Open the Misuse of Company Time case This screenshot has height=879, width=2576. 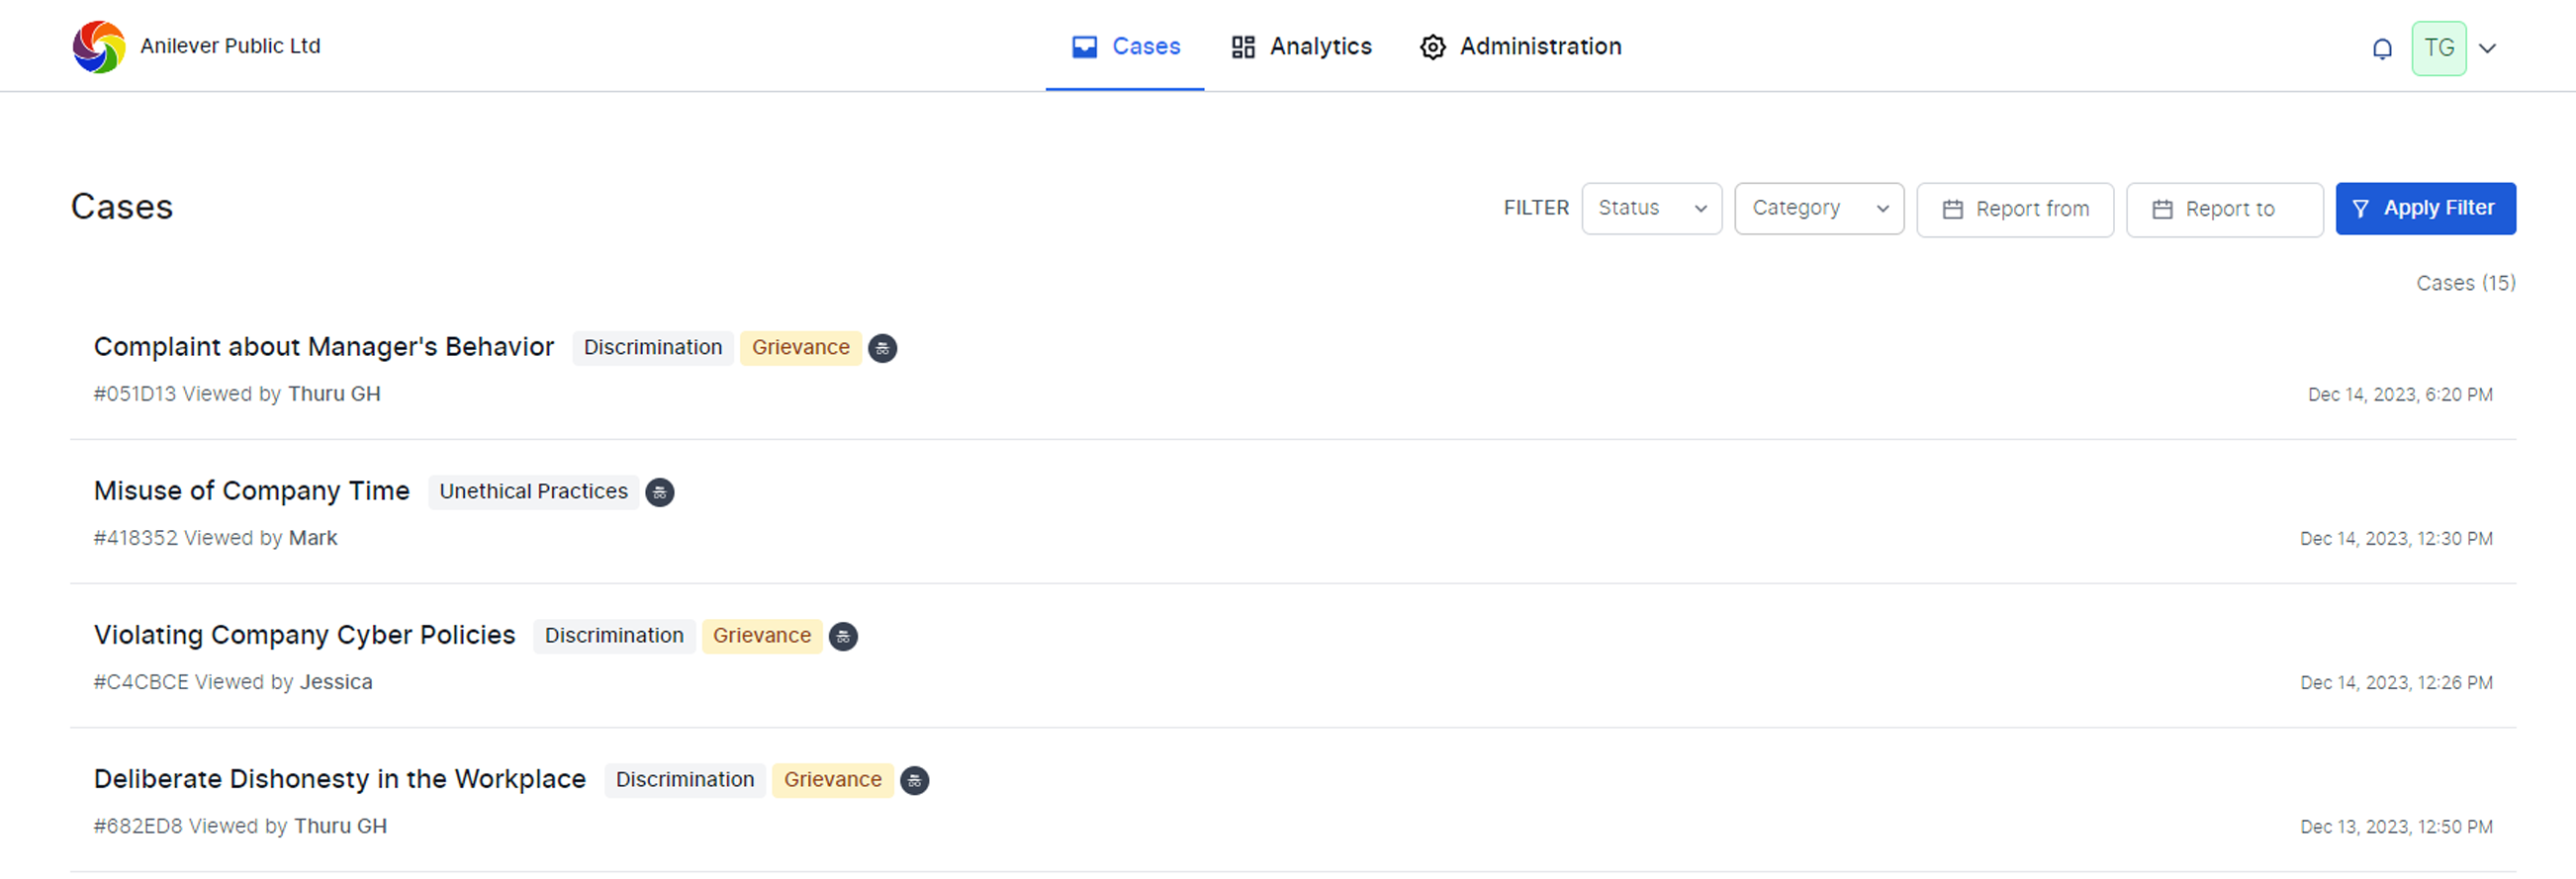coord(251,491)
